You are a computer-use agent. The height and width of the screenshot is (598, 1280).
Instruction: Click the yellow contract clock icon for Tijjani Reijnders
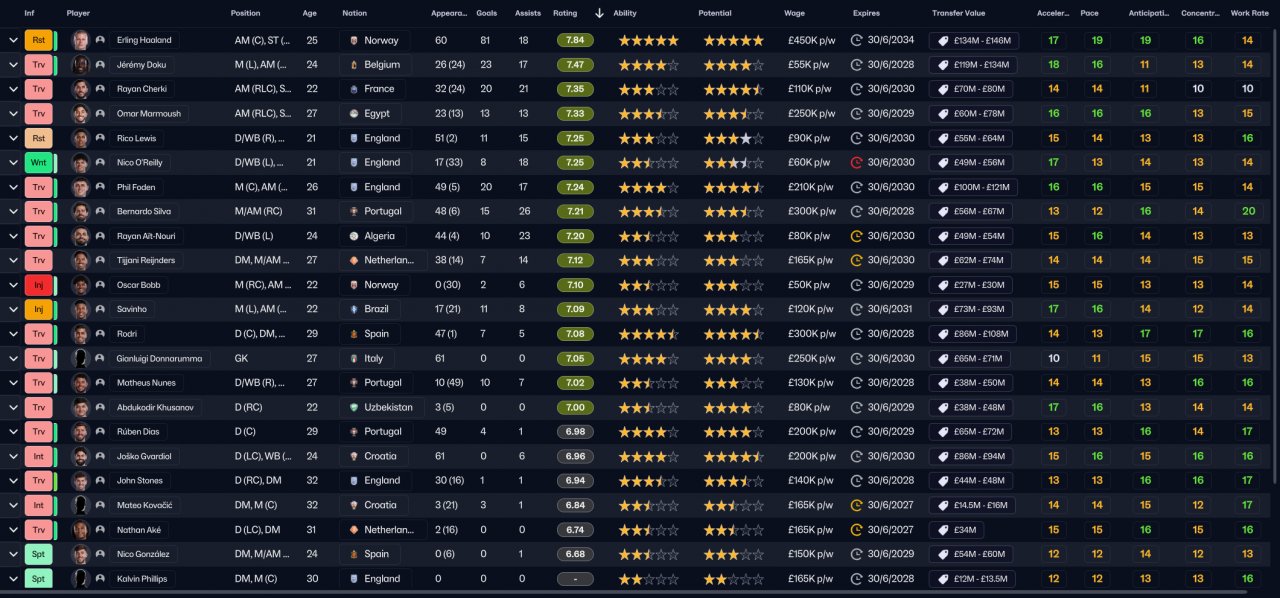[856, 260]
